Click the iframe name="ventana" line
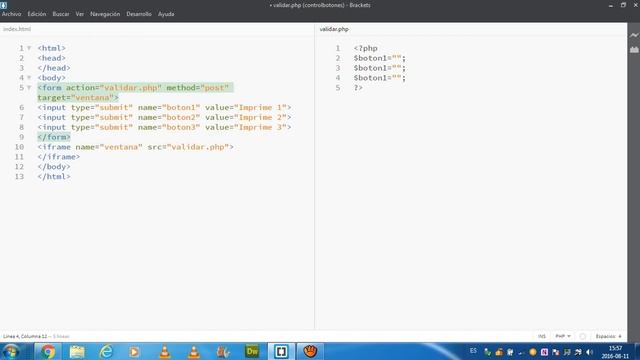 [136, 147]
